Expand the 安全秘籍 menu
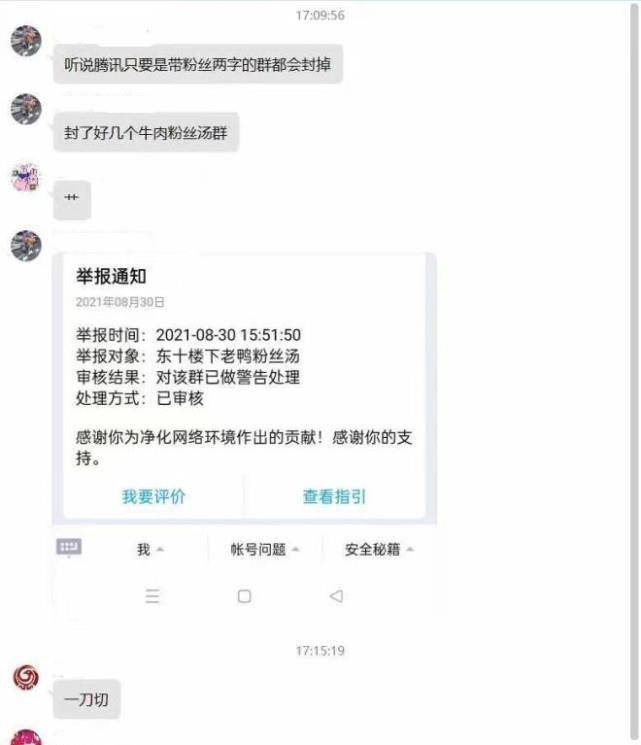 click(x=379, y=550)
